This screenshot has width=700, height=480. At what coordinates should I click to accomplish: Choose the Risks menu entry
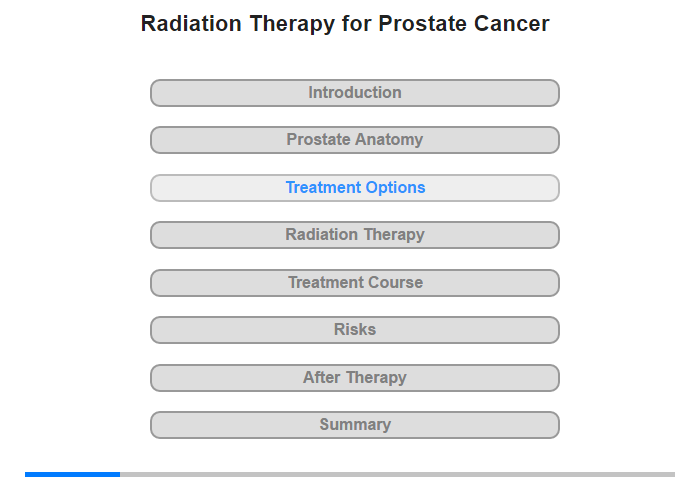tap(355, 330)
